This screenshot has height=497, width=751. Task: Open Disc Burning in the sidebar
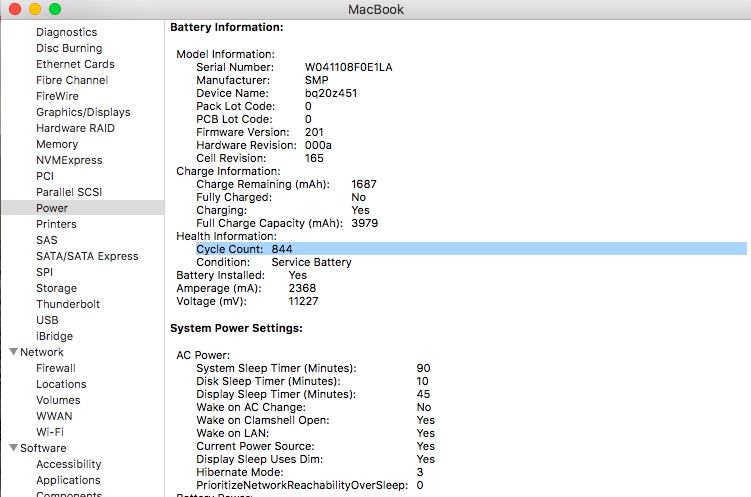coord(69,48)
